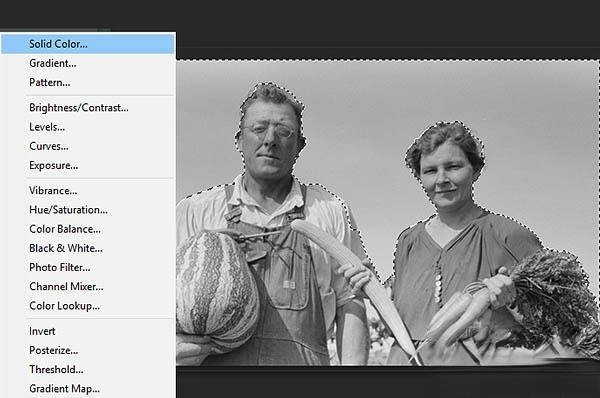Open Brightness/Contrast adjustment
This screenshot has width=600, height=398.
click(x=88, y=108)
